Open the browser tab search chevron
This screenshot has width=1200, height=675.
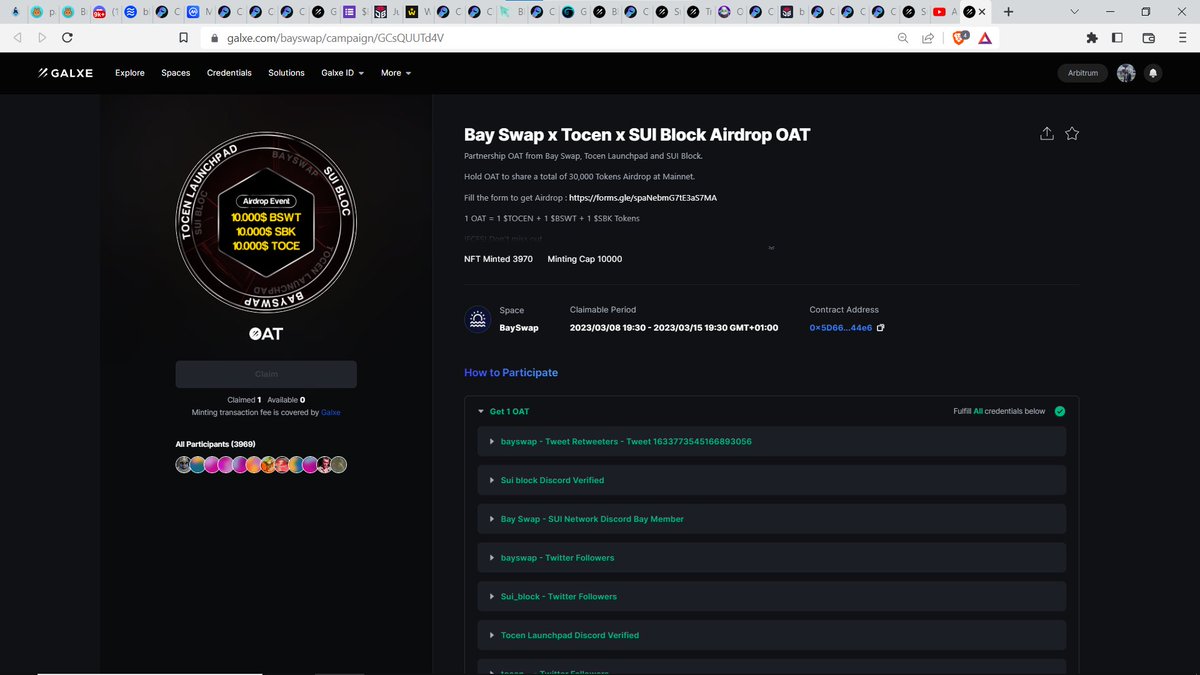pos(1073,12)
